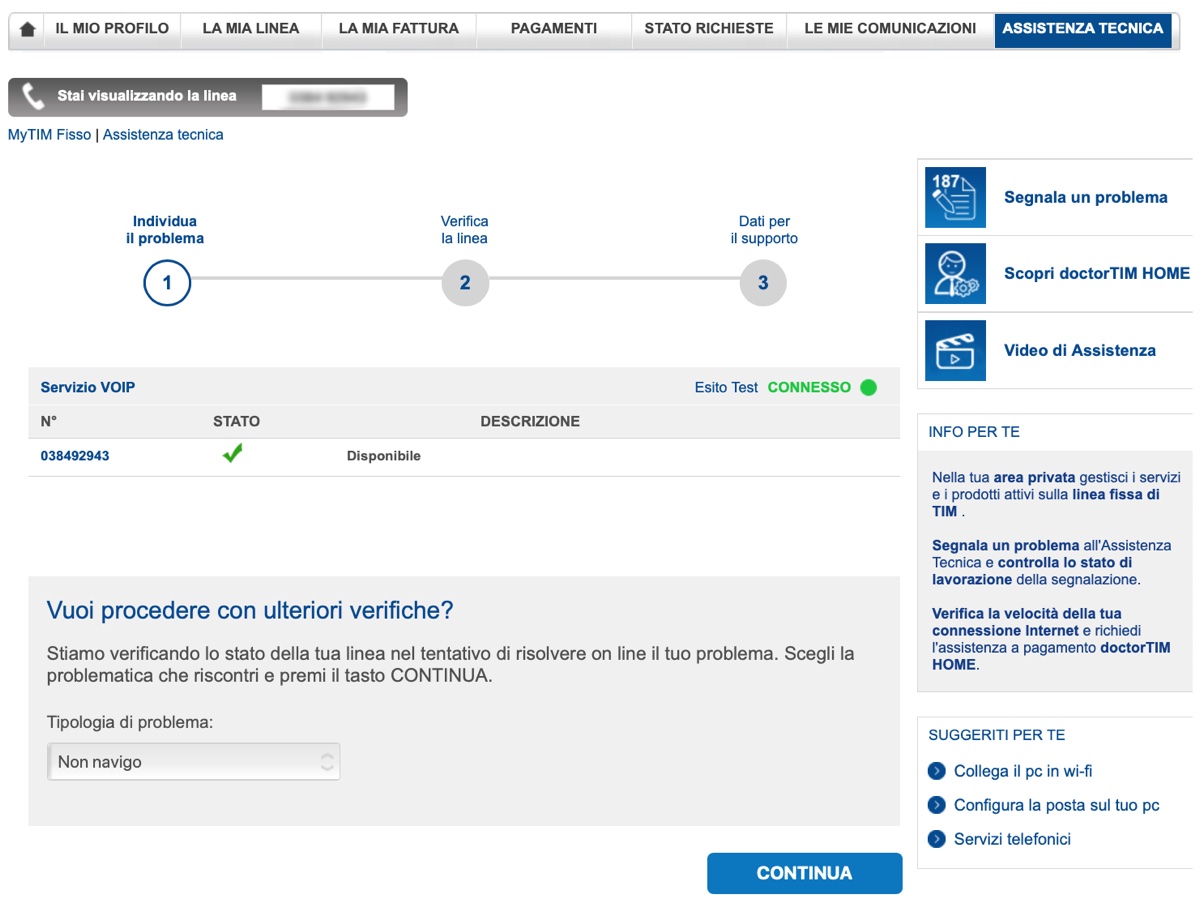Select step 3 Dati per il supporto
1200x912 pixels.
(x=763, y=283)
